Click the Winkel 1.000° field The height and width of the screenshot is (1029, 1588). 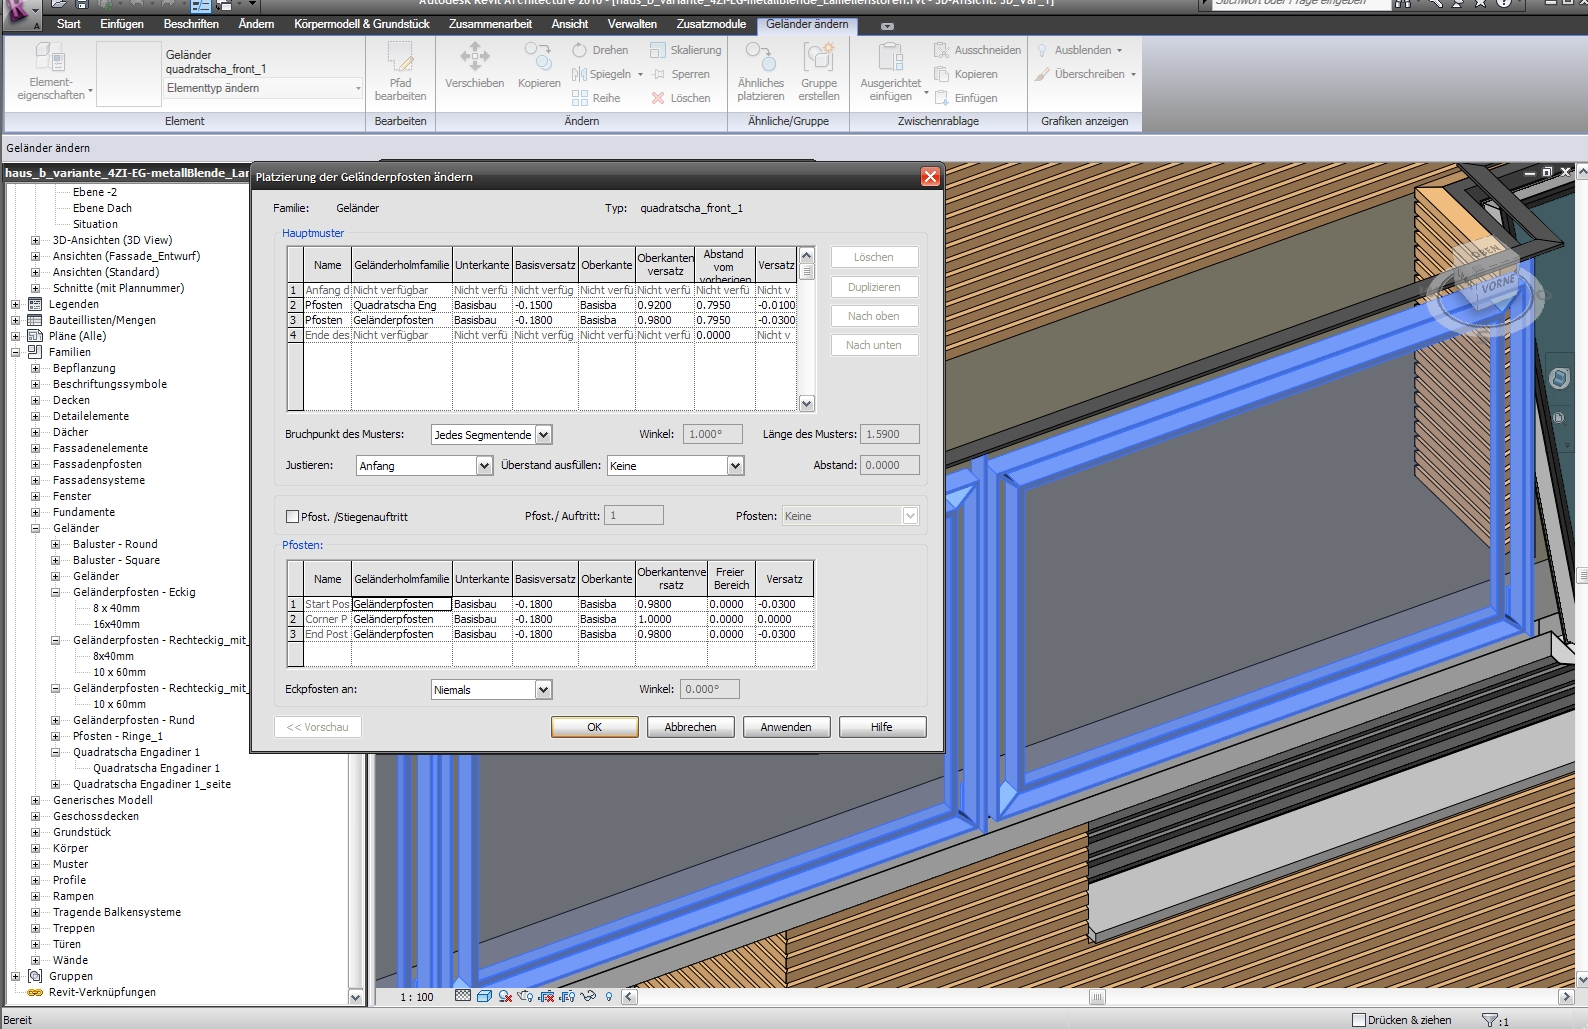713,434
